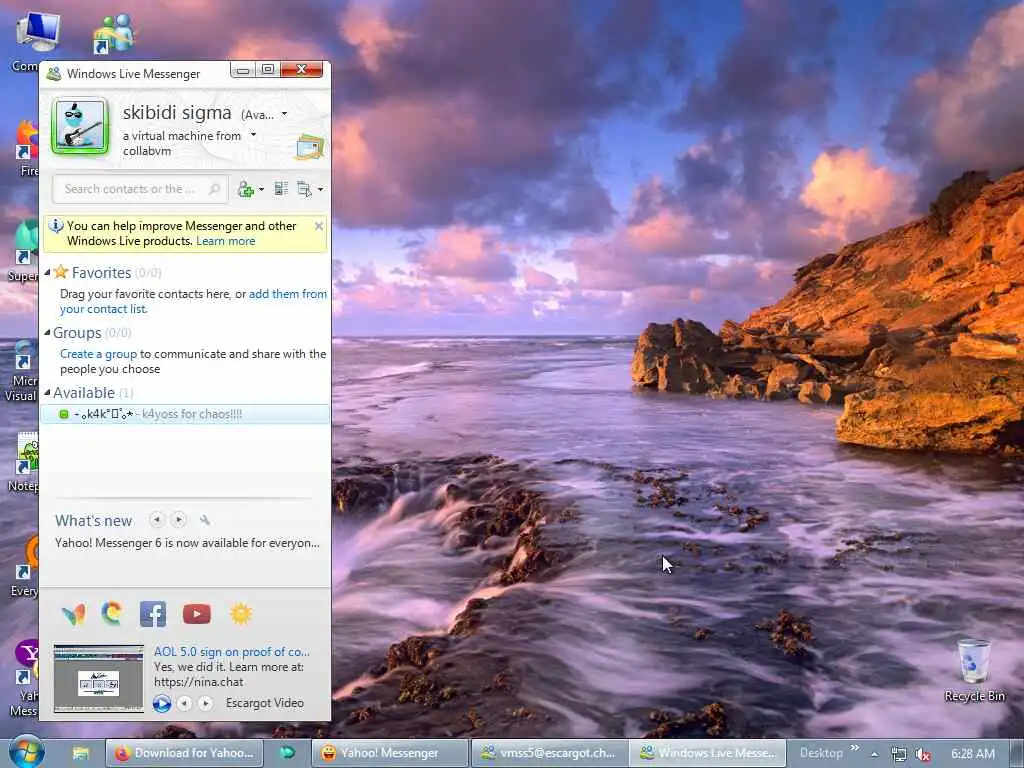Minimize the Windows Live Messenger window
The width and height of the screenshot is (1024, 768).
click(x=242, y=69)
